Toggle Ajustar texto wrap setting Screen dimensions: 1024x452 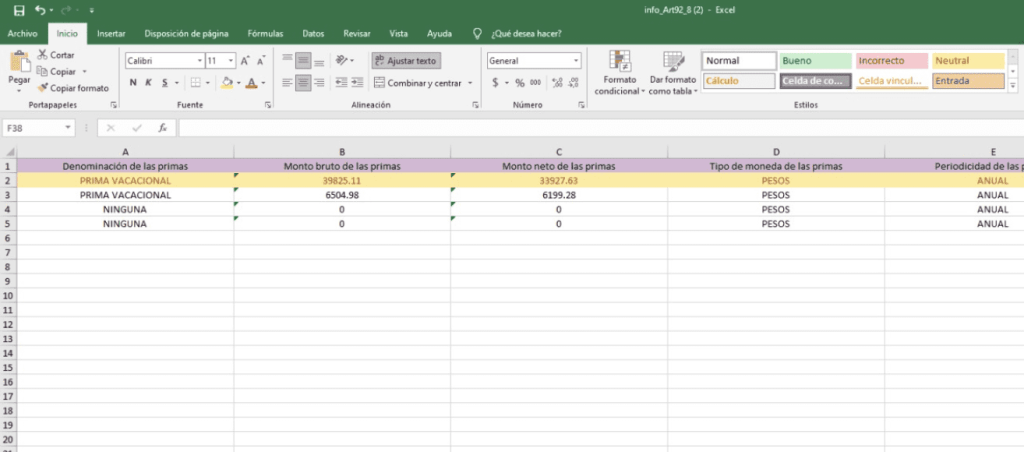pyautogui.click(x=405, y=61)
